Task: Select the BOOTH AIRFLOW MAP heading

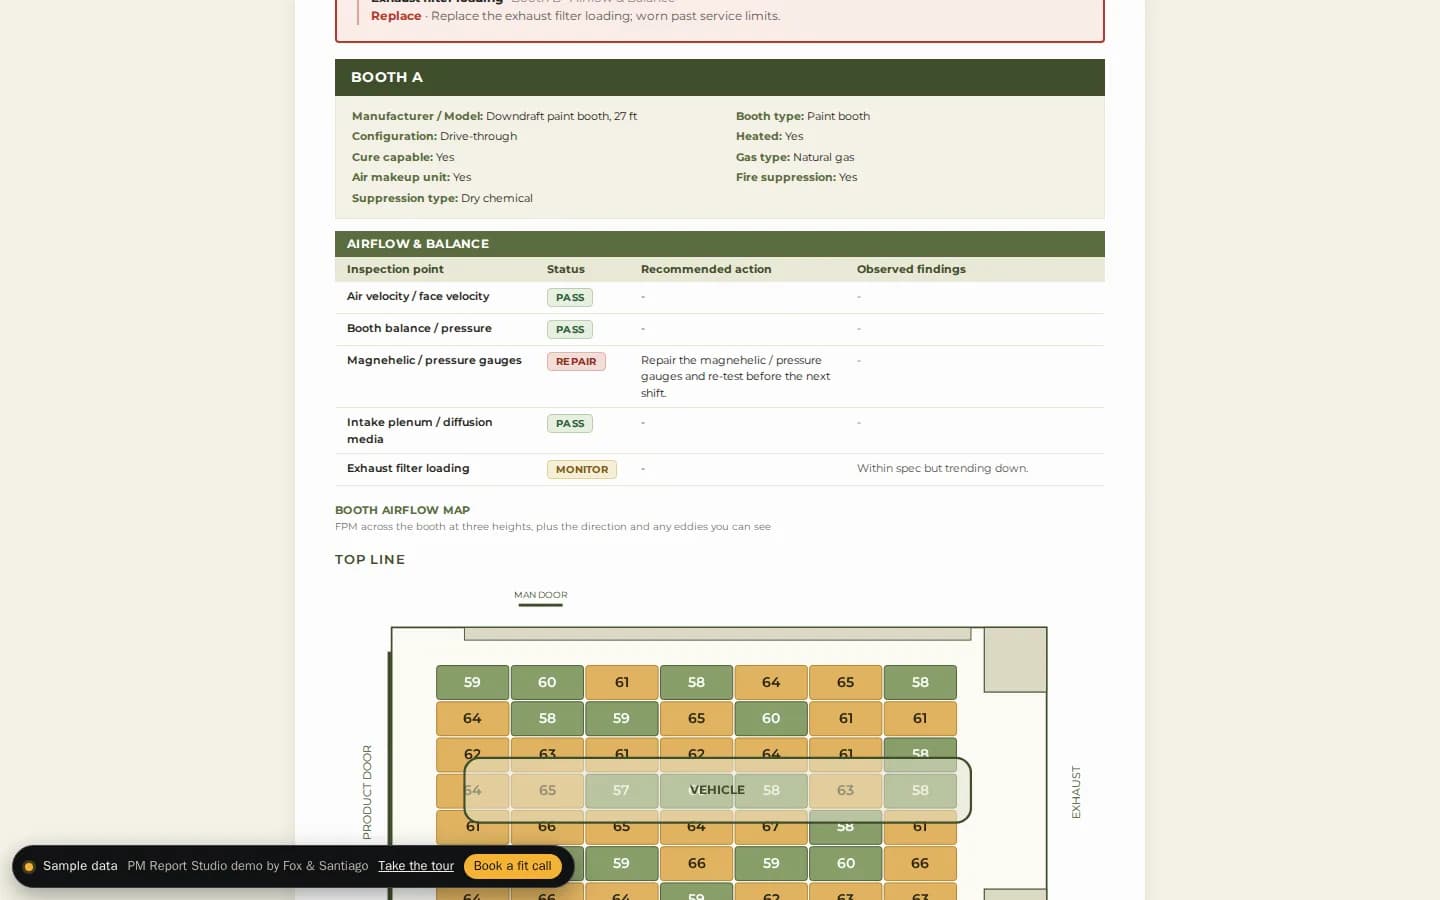Action: pos(402,510)
